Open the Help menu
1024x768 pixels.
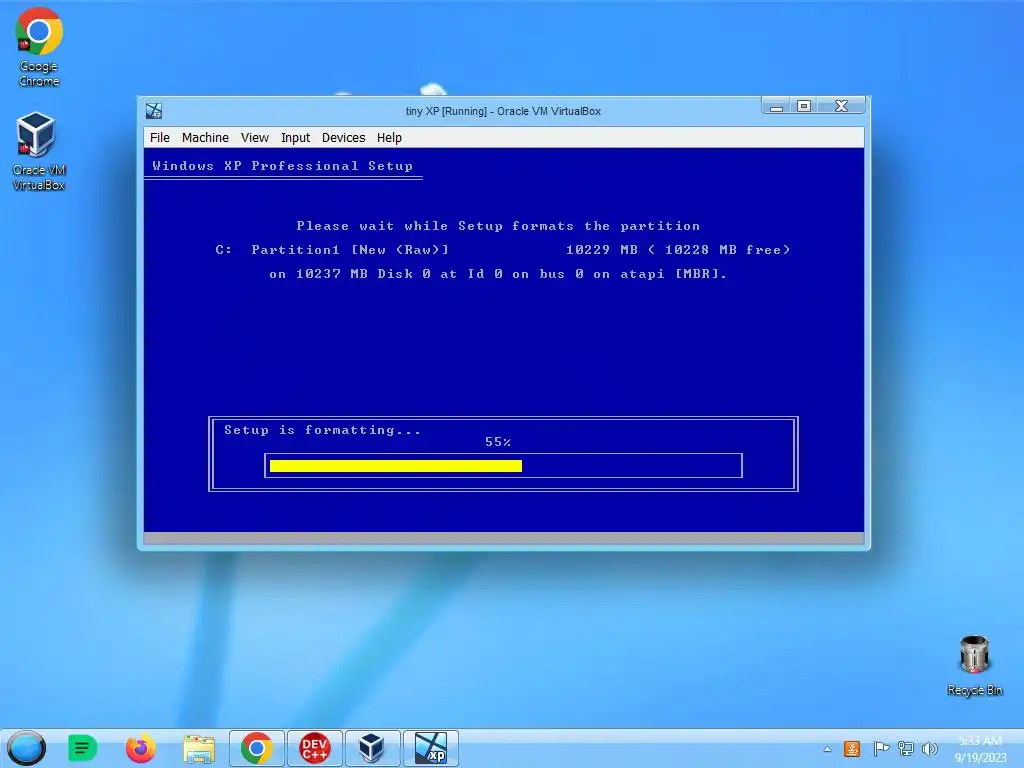[389, 137]
